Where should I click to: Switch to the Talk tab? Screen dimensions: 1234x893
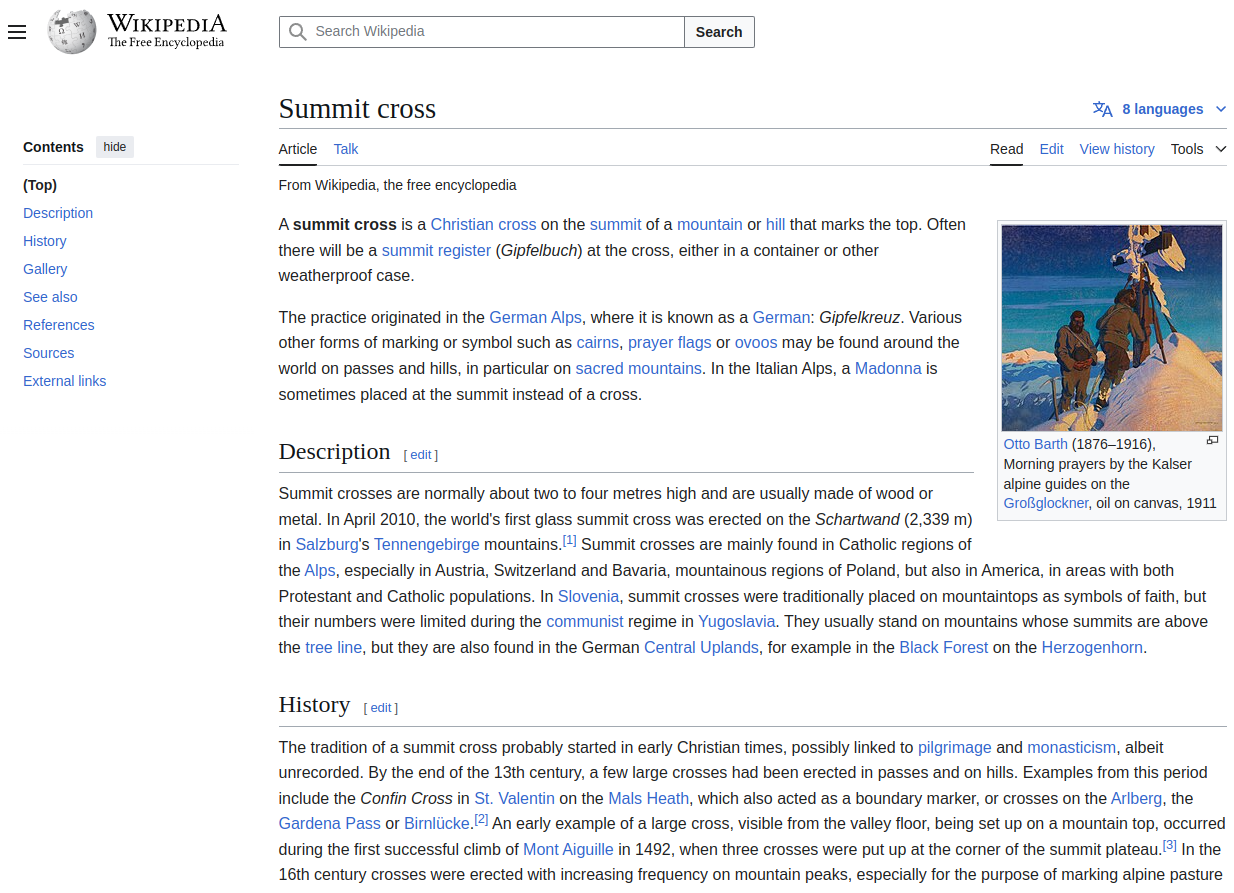coord(345,148)
